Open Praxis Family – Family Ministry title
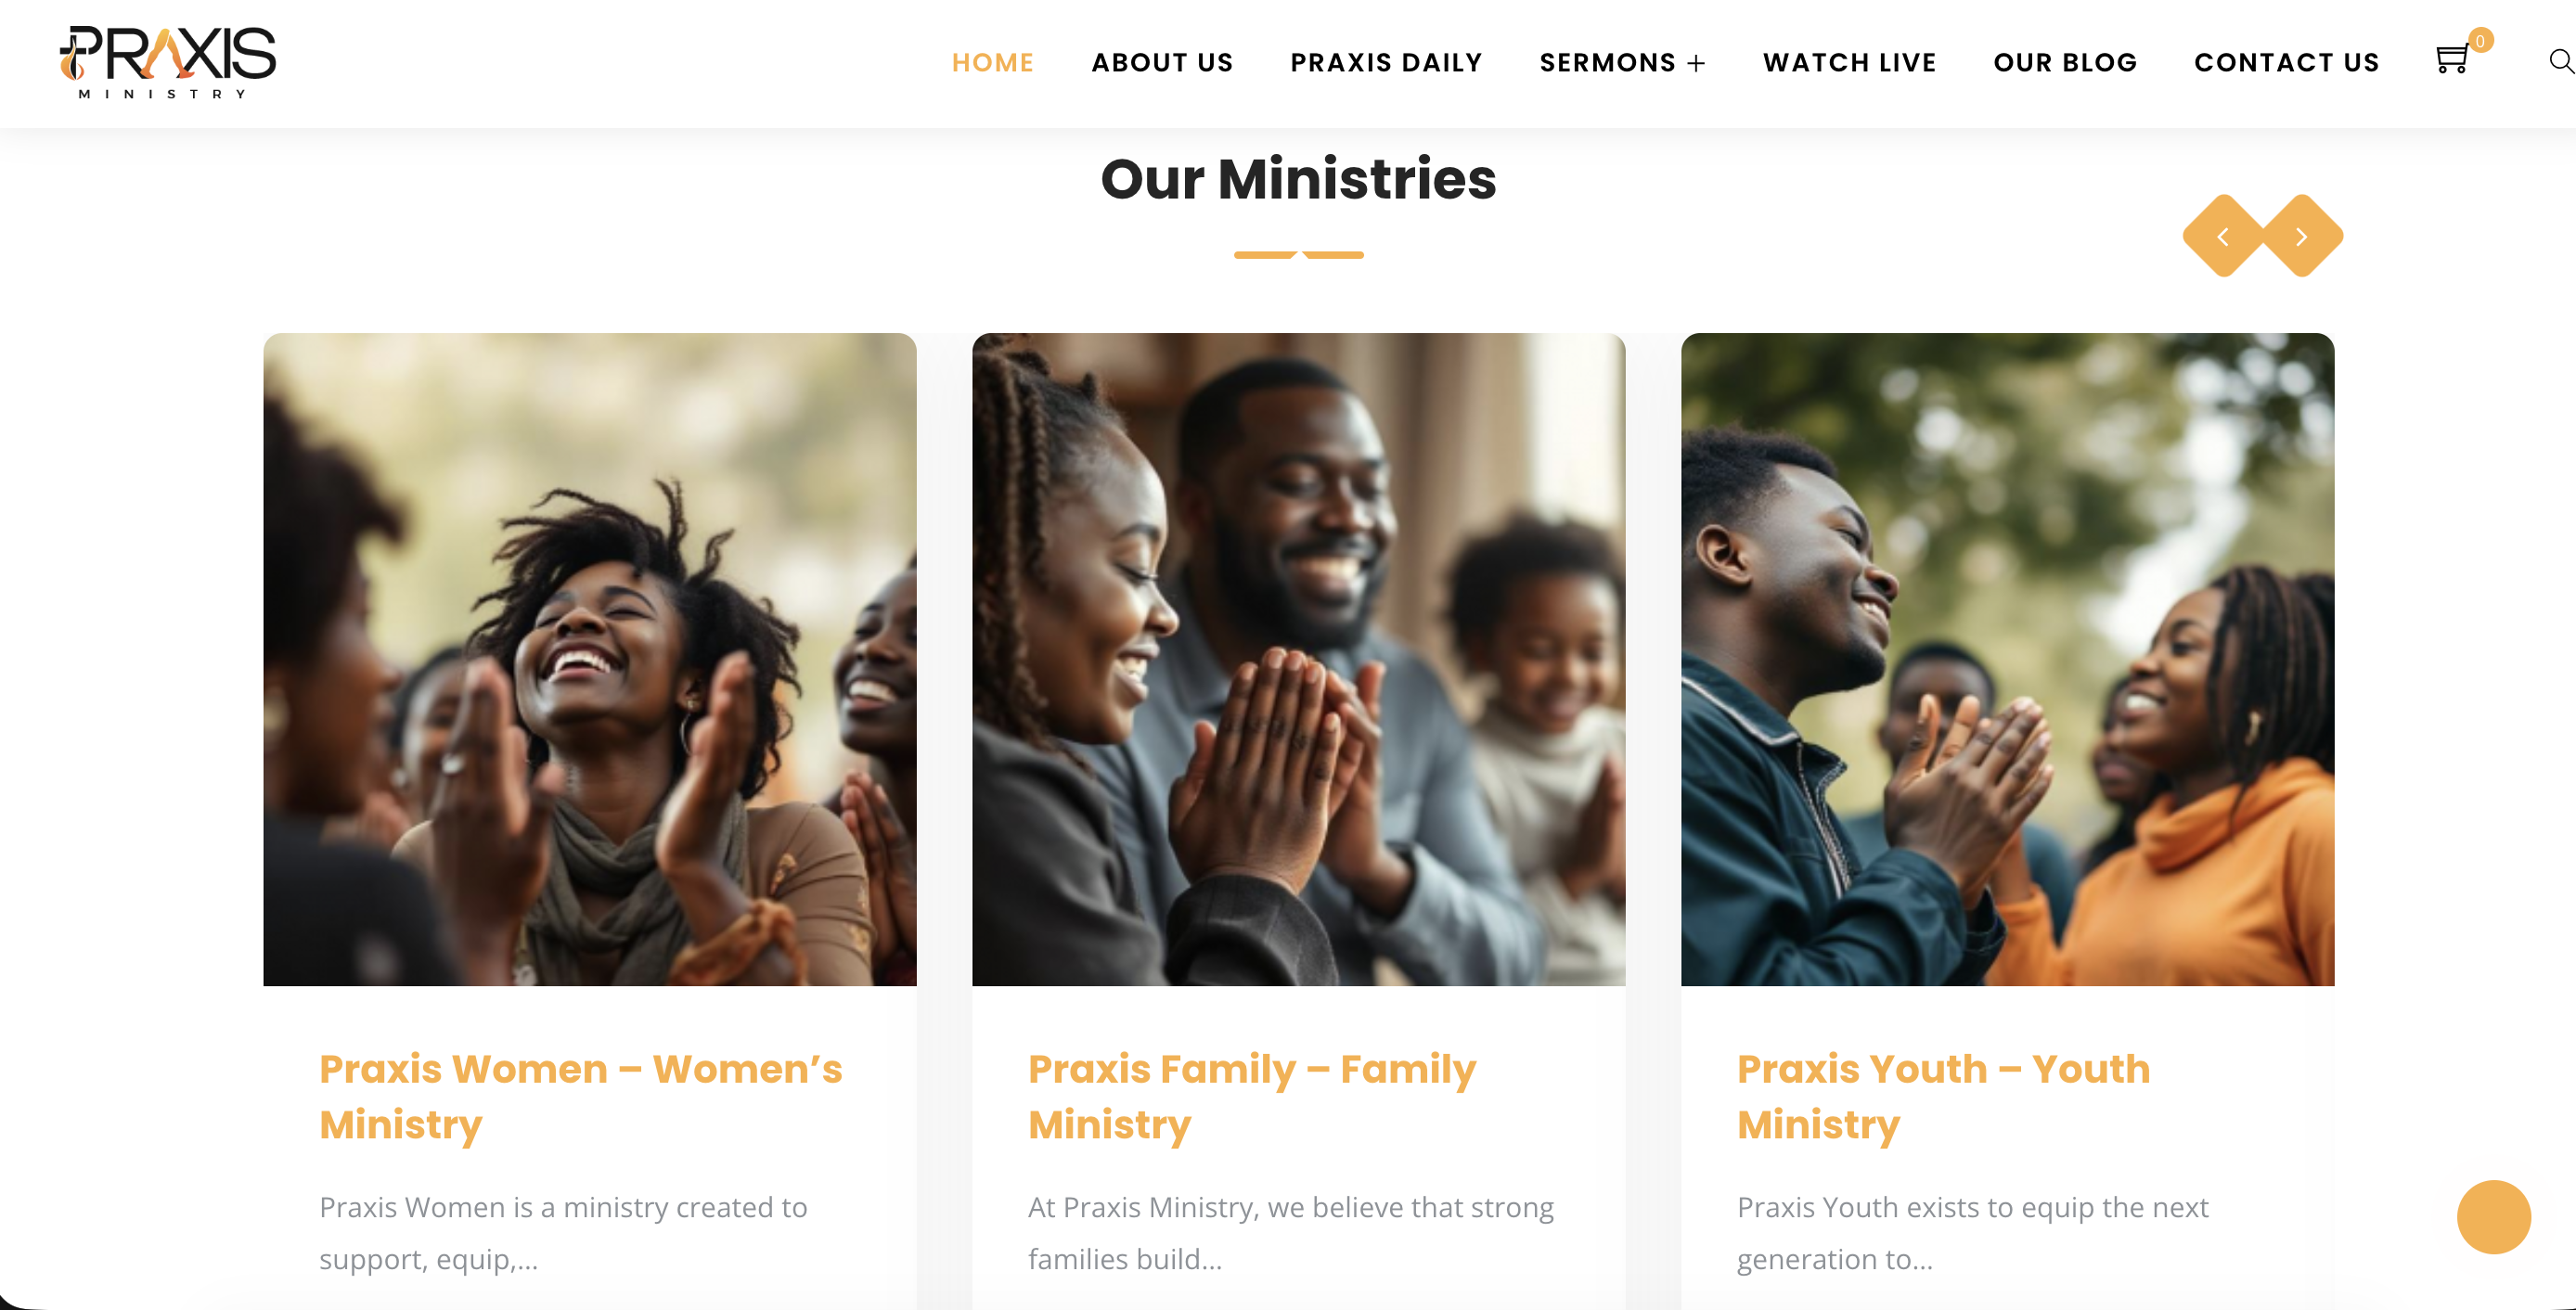Screen dimensions: 2576x1310 click(x=1252, y=1096)
